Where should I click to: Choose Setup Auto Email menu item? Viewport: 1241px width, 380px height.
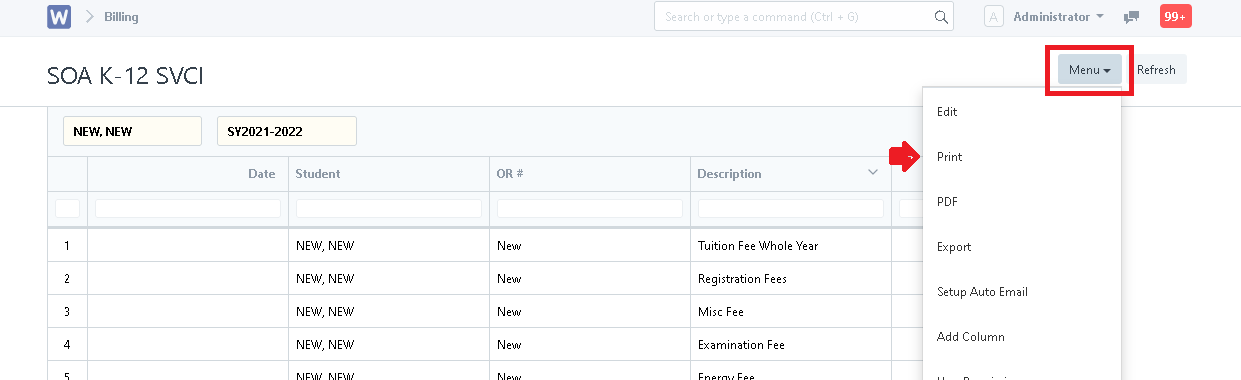pos(1021,292)
